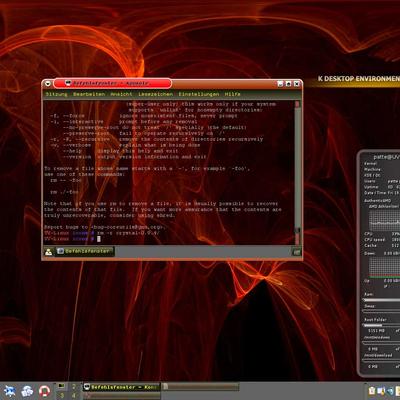
Task: Open the window menu at the titlebar's left end
Action: pos(48,84)
